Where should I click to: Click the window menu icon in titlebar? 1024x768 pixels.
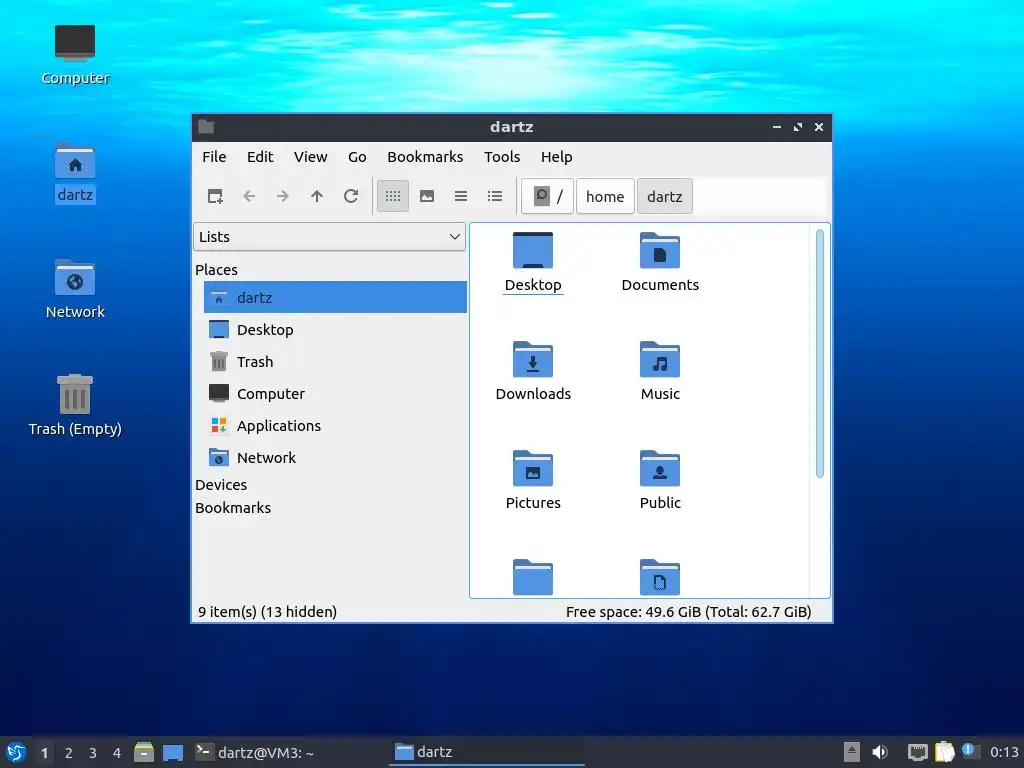pos(206,127)
